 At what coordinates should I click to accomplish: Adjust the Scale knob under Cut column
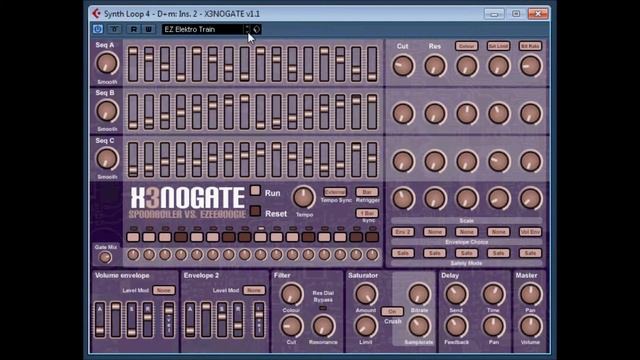[x=403, y=198]
